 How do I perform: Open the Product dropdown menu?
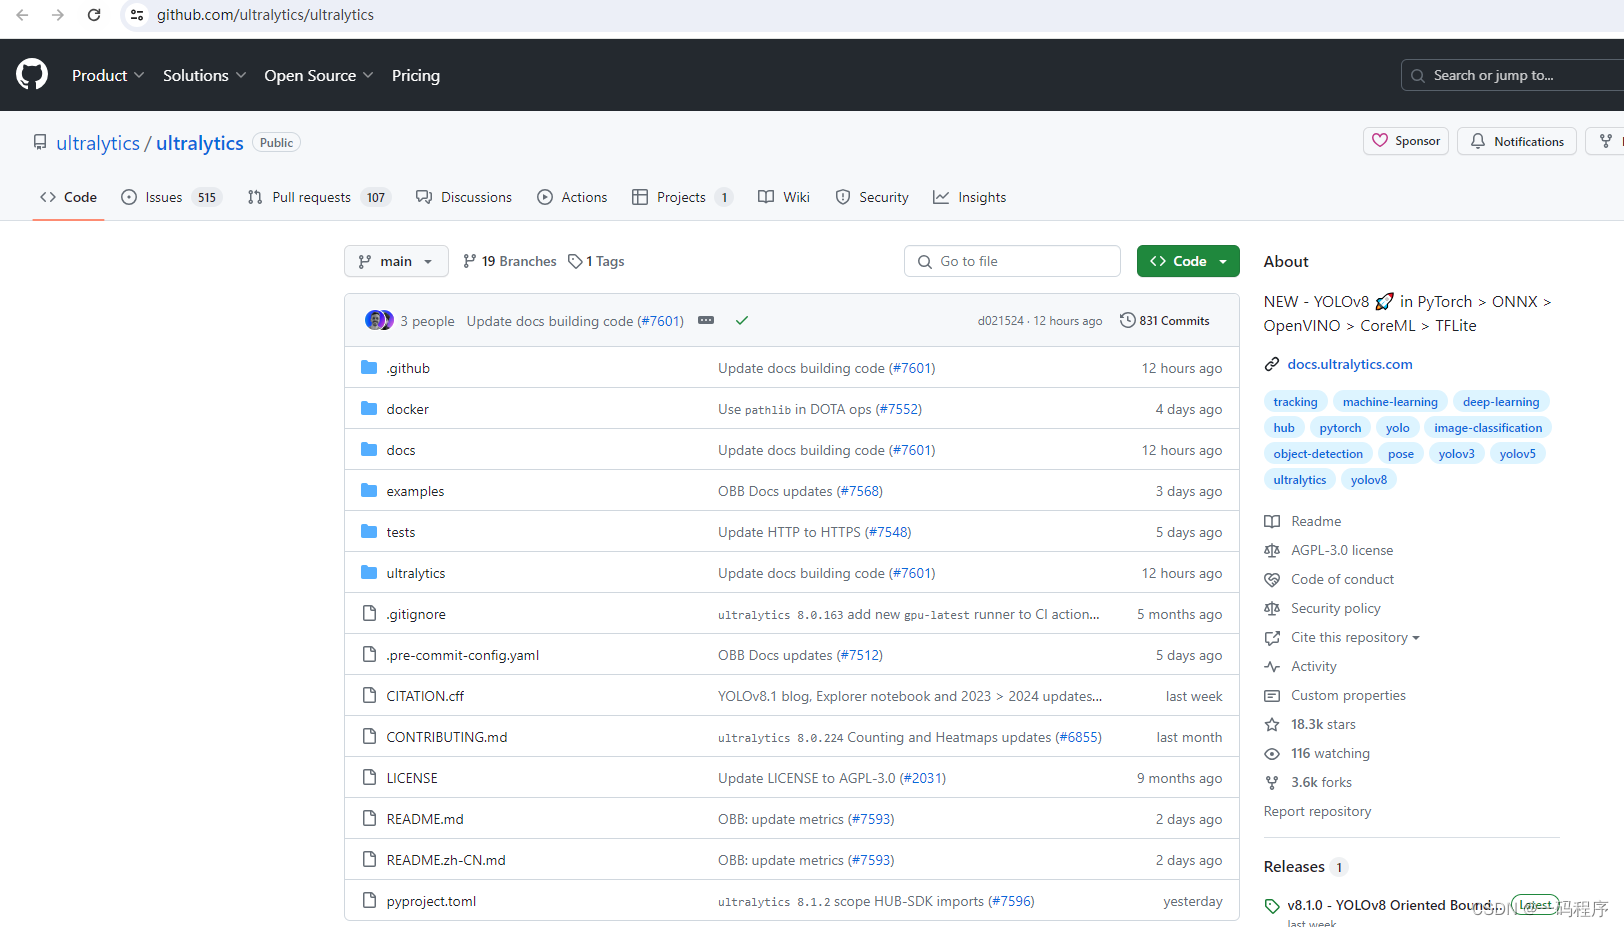coord(108,75)
